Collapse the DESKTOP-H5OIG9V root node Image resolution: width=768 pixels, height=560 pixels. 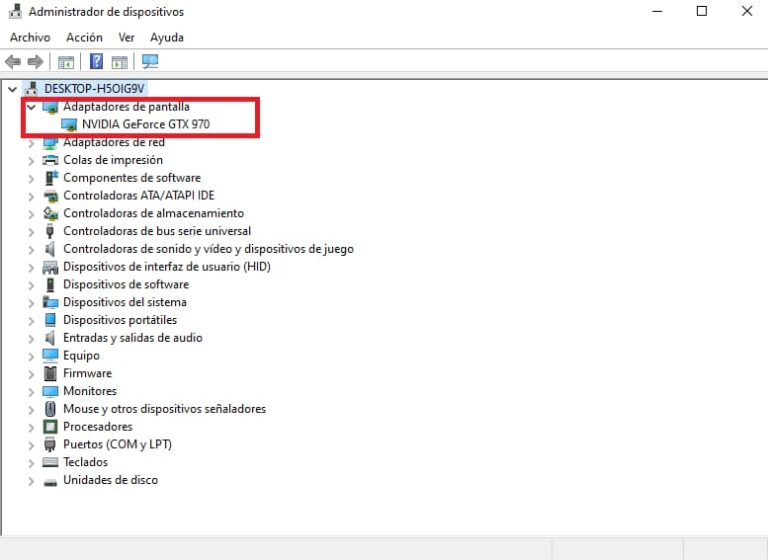pos(12,88)
